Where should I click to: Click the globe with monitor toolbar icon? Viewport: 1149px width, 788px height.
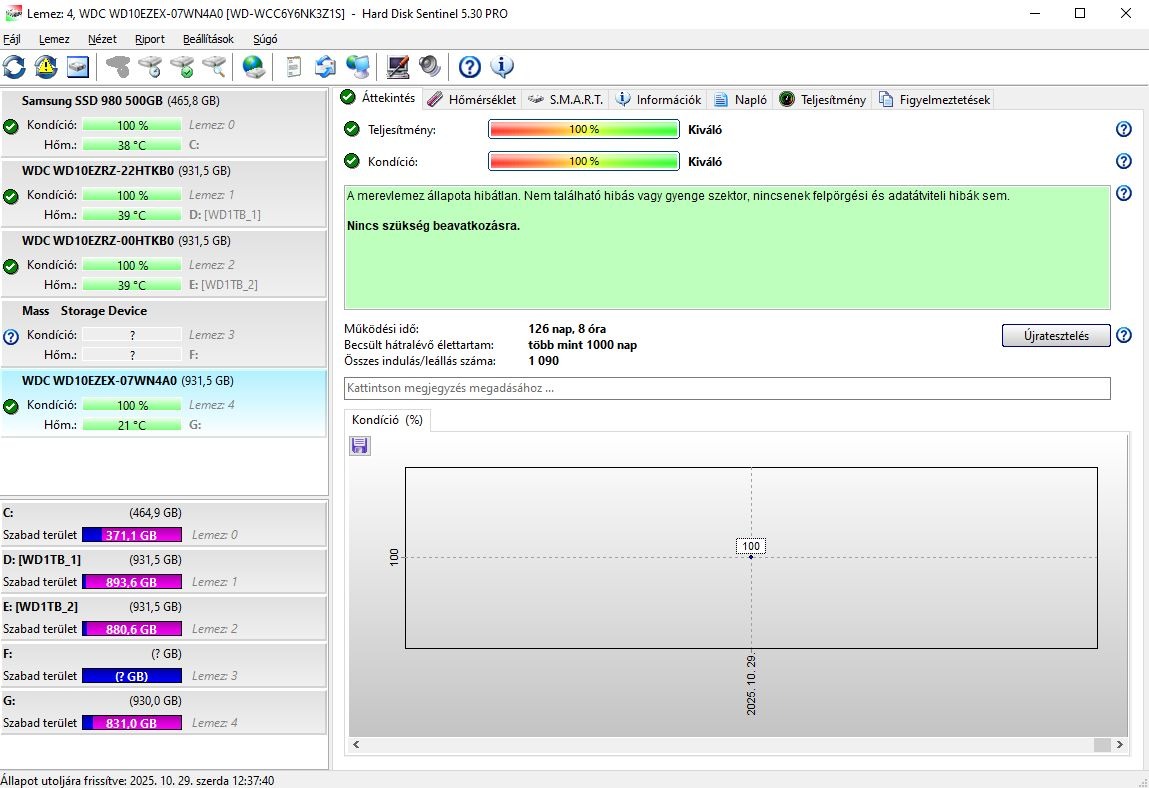tap(358, 67)
